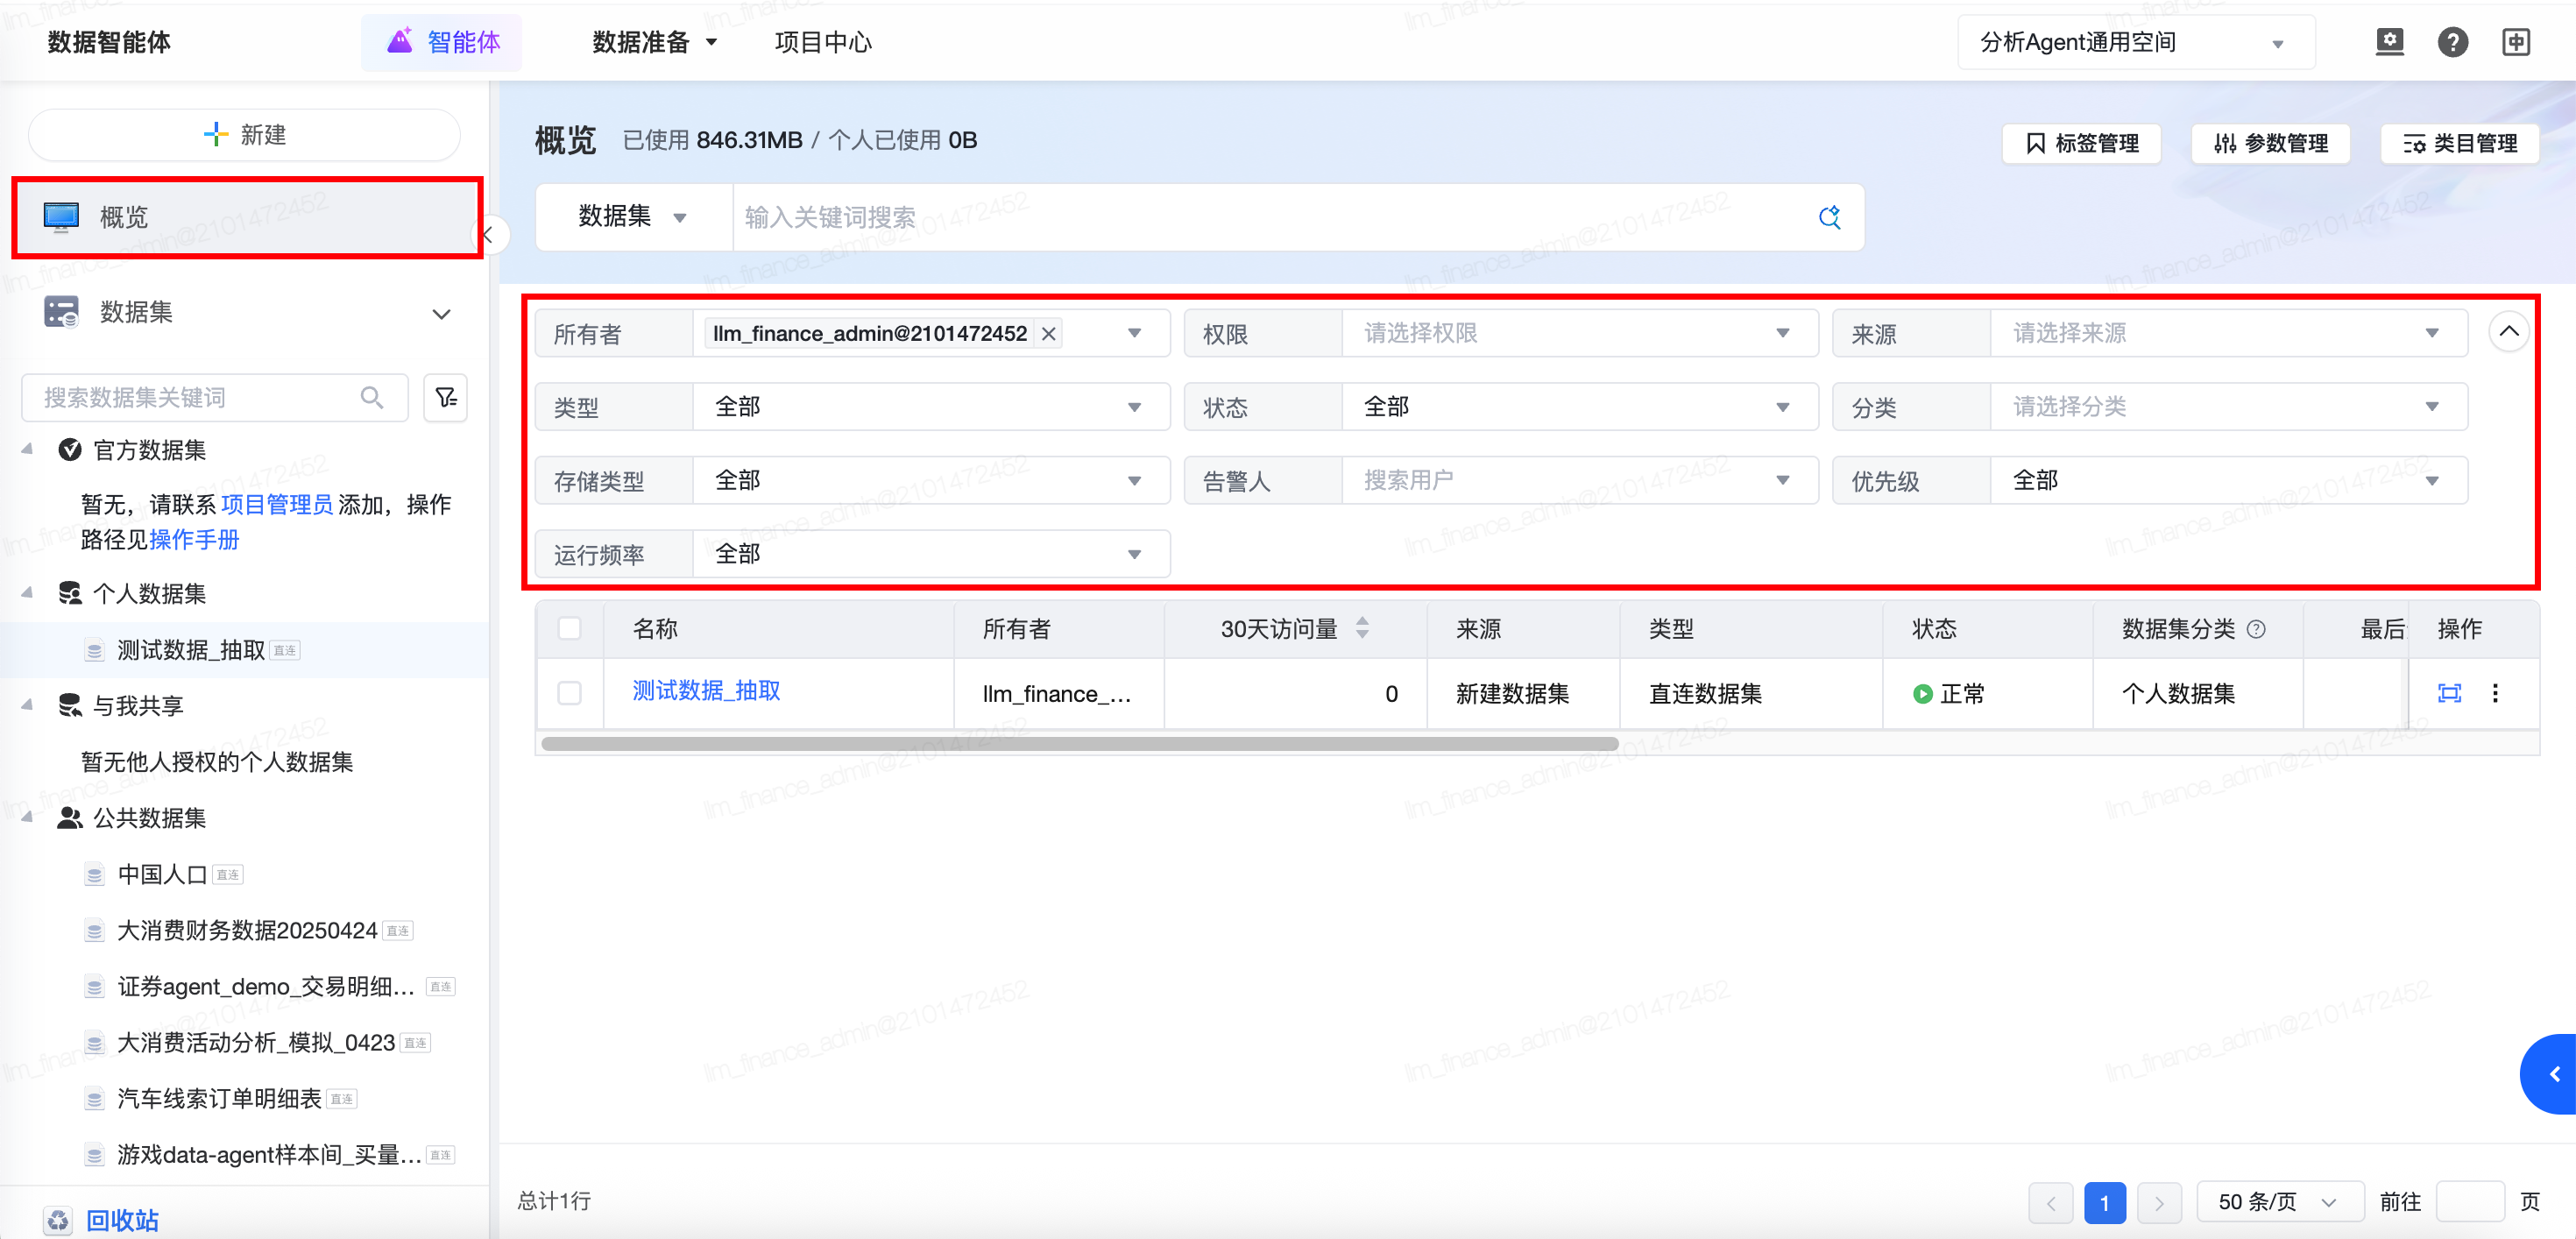Focus the 前往 page number input
Viewport: 2576px width, 1239px height.
click(x=2469, y=1202)
